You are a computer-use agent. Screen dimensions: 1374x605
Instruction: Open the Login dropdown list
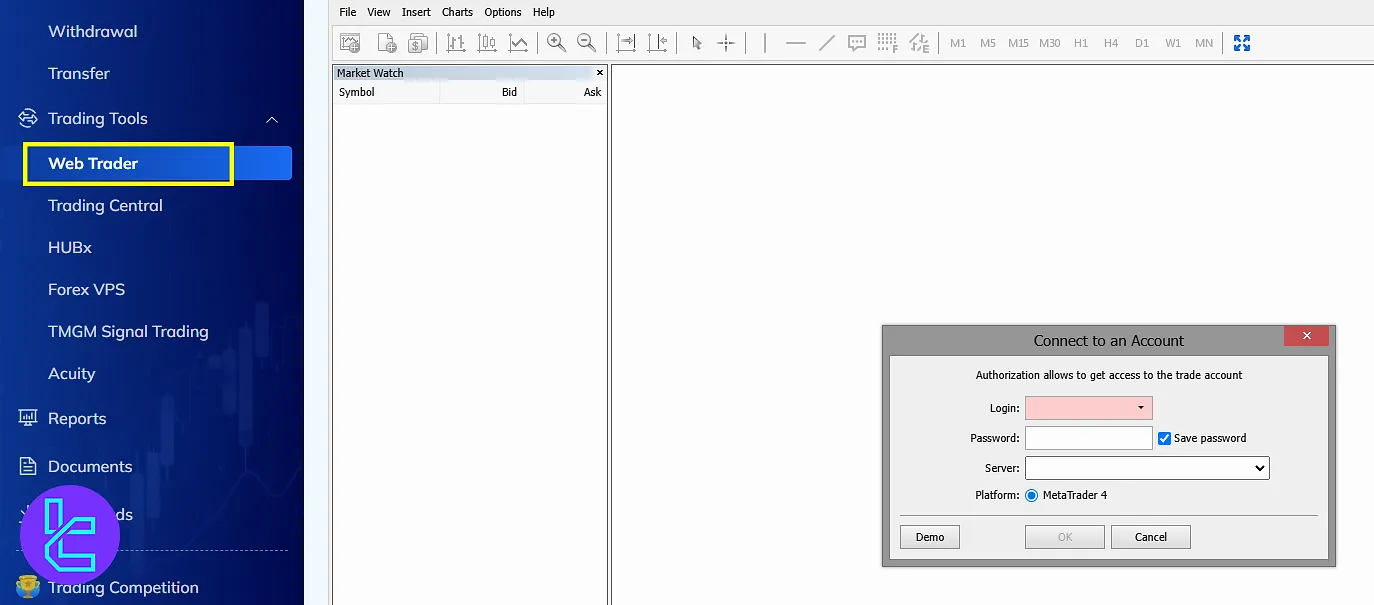(1141, 408)
